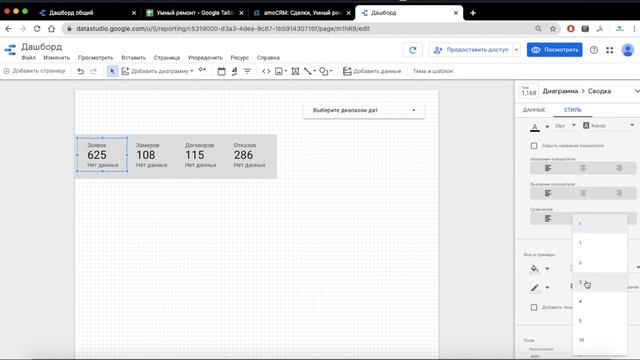Screen dimensions: 640x360
Task: Click the scorecard chart type thumbnail
Action: pos(529,91)
